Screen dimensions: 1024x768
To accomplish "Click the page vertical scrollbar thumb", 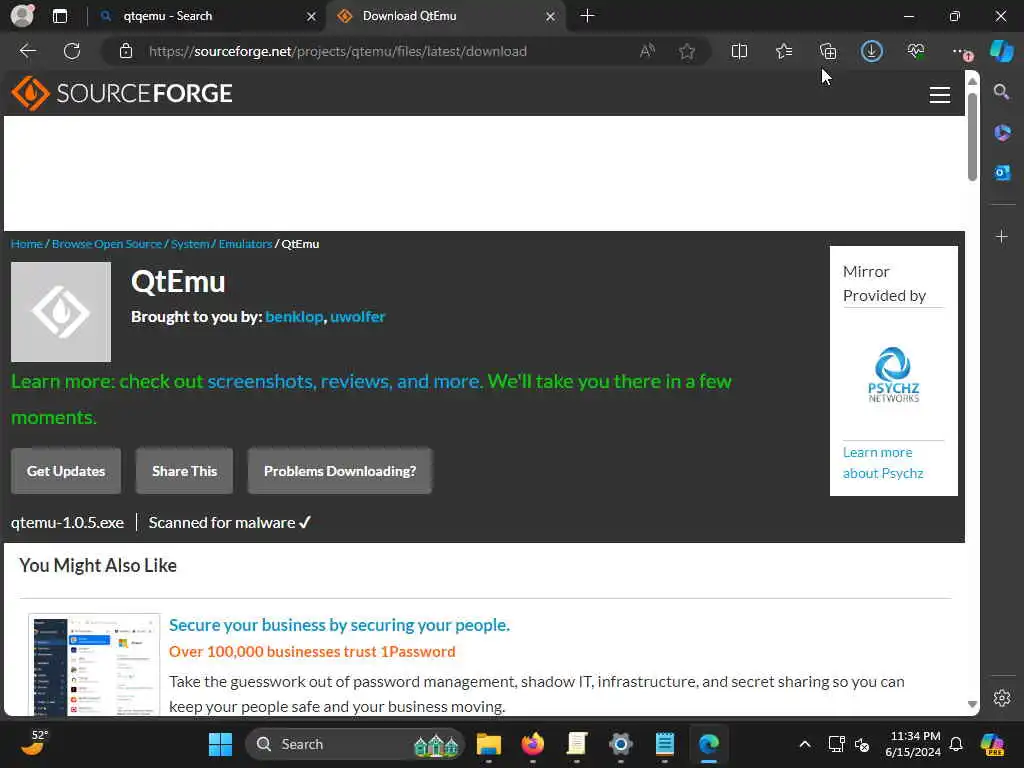I will tap(972, 137).
